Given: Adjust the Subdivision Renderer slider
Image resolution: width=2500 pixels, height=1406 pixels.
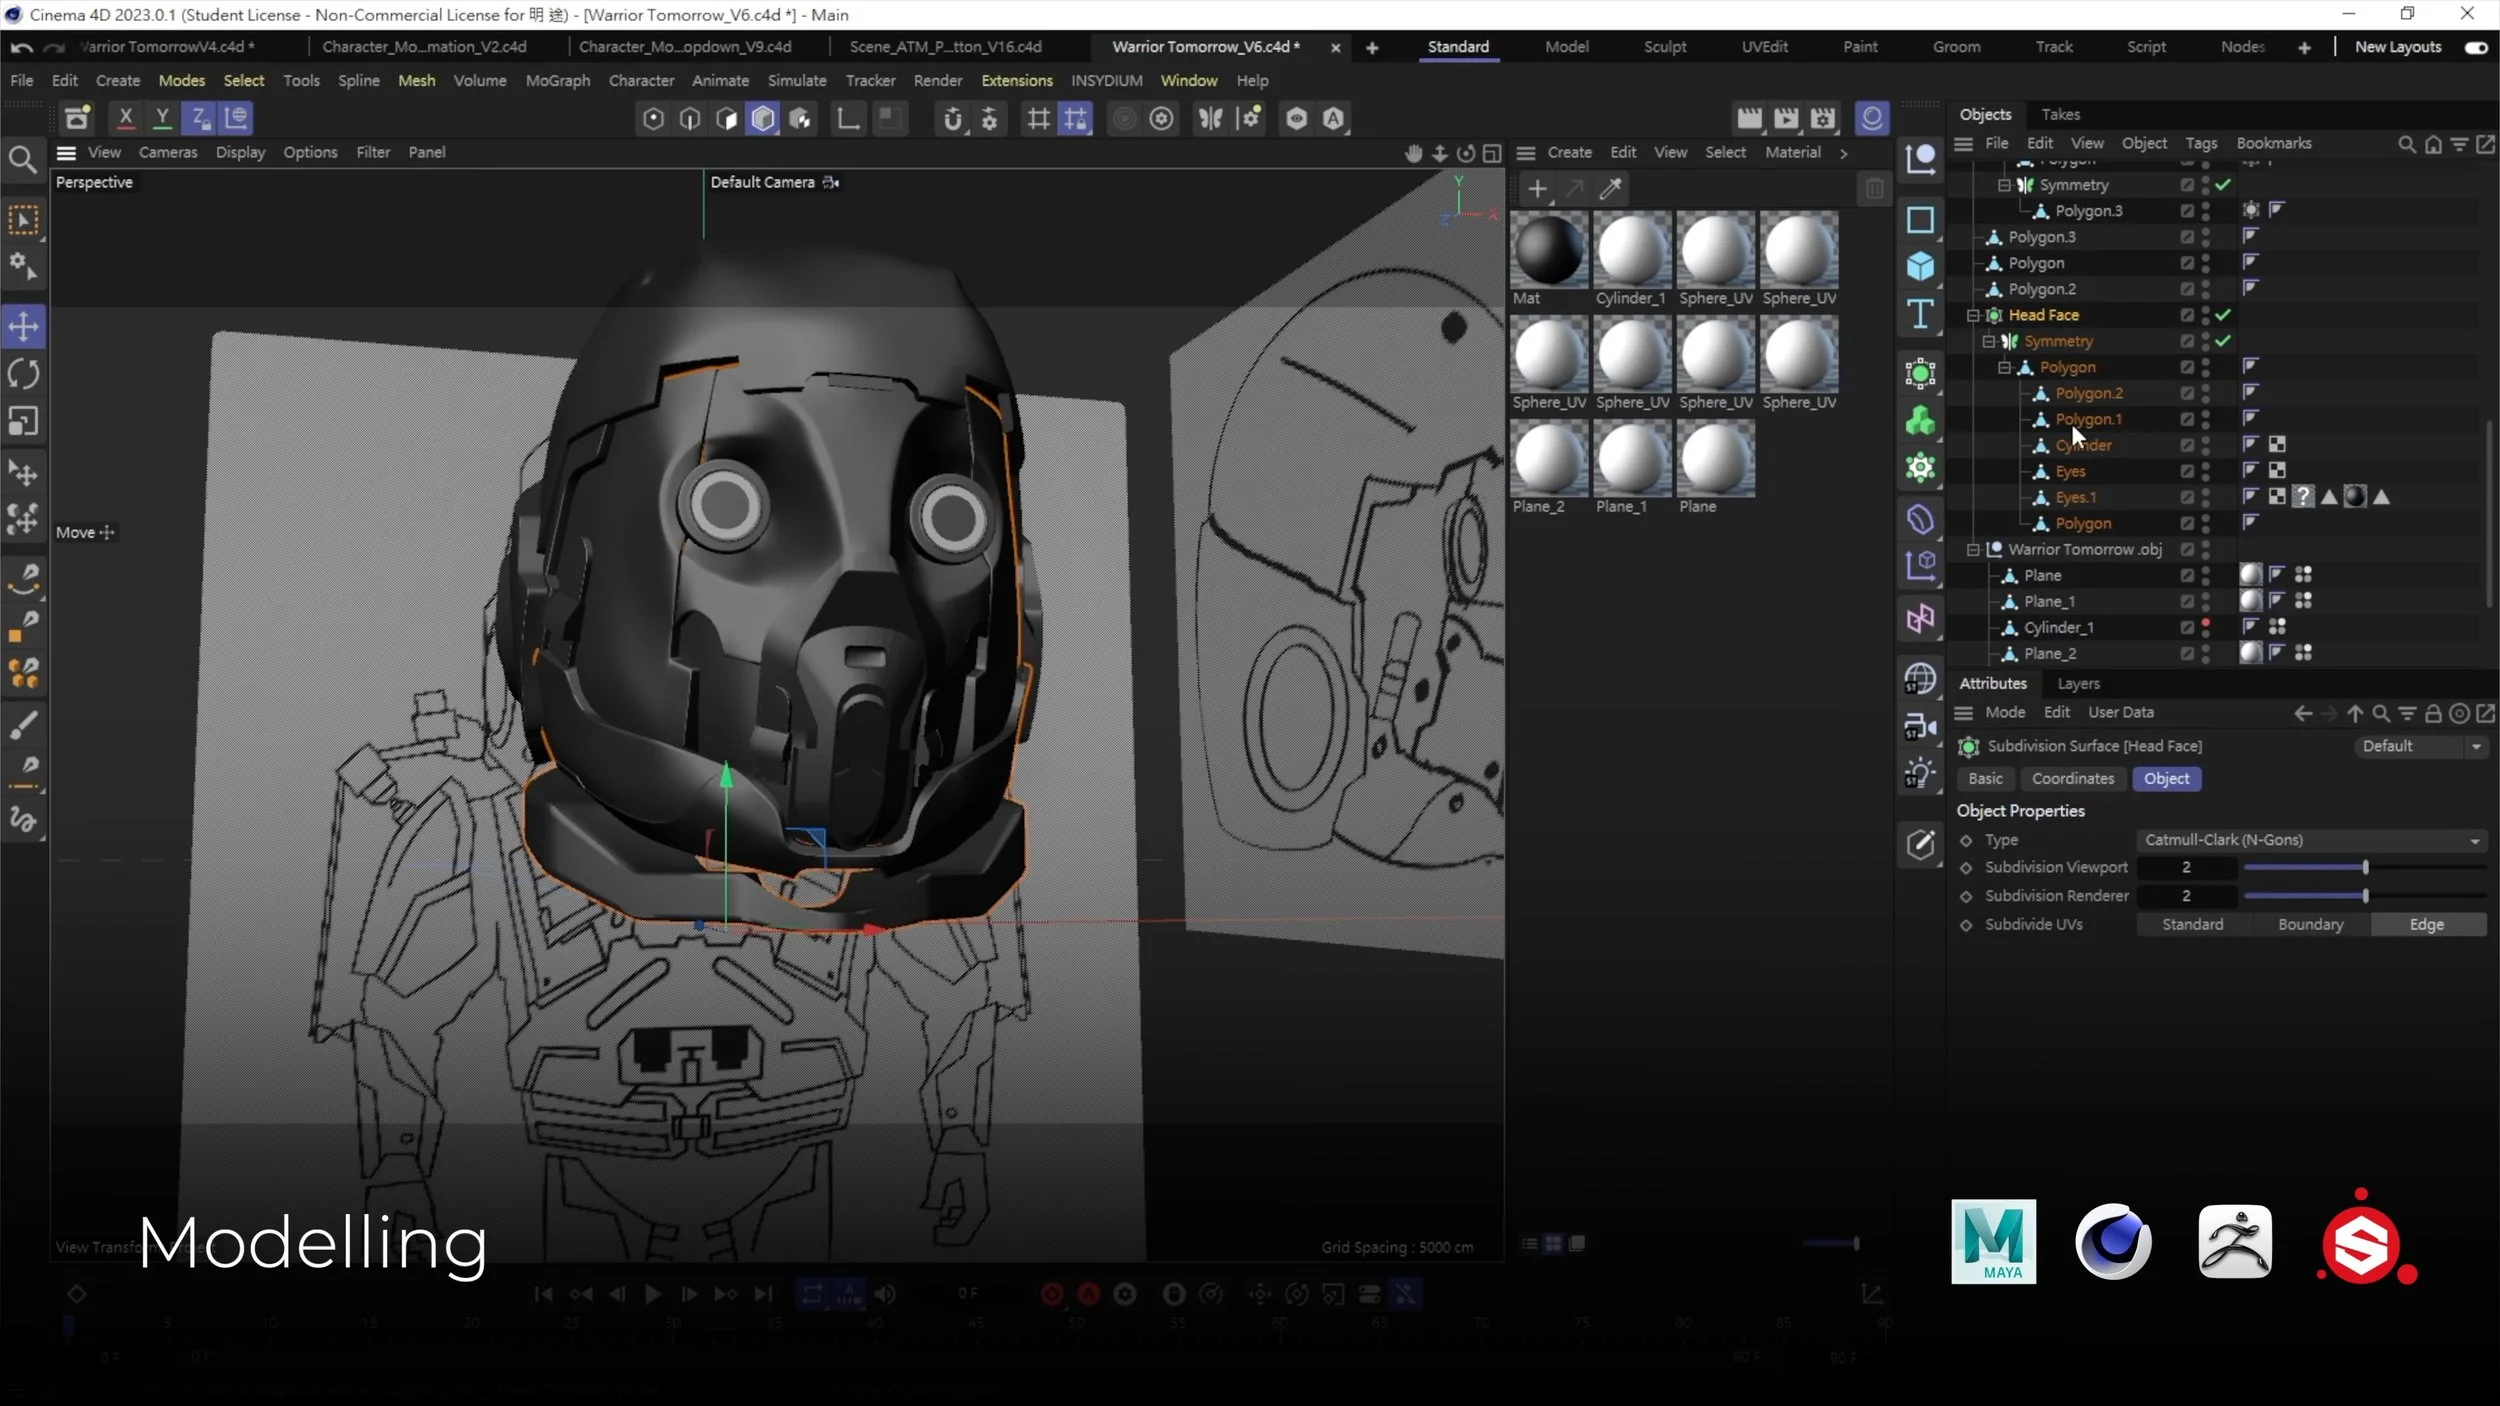Looking at the screenshot, I should (2364, 896).
